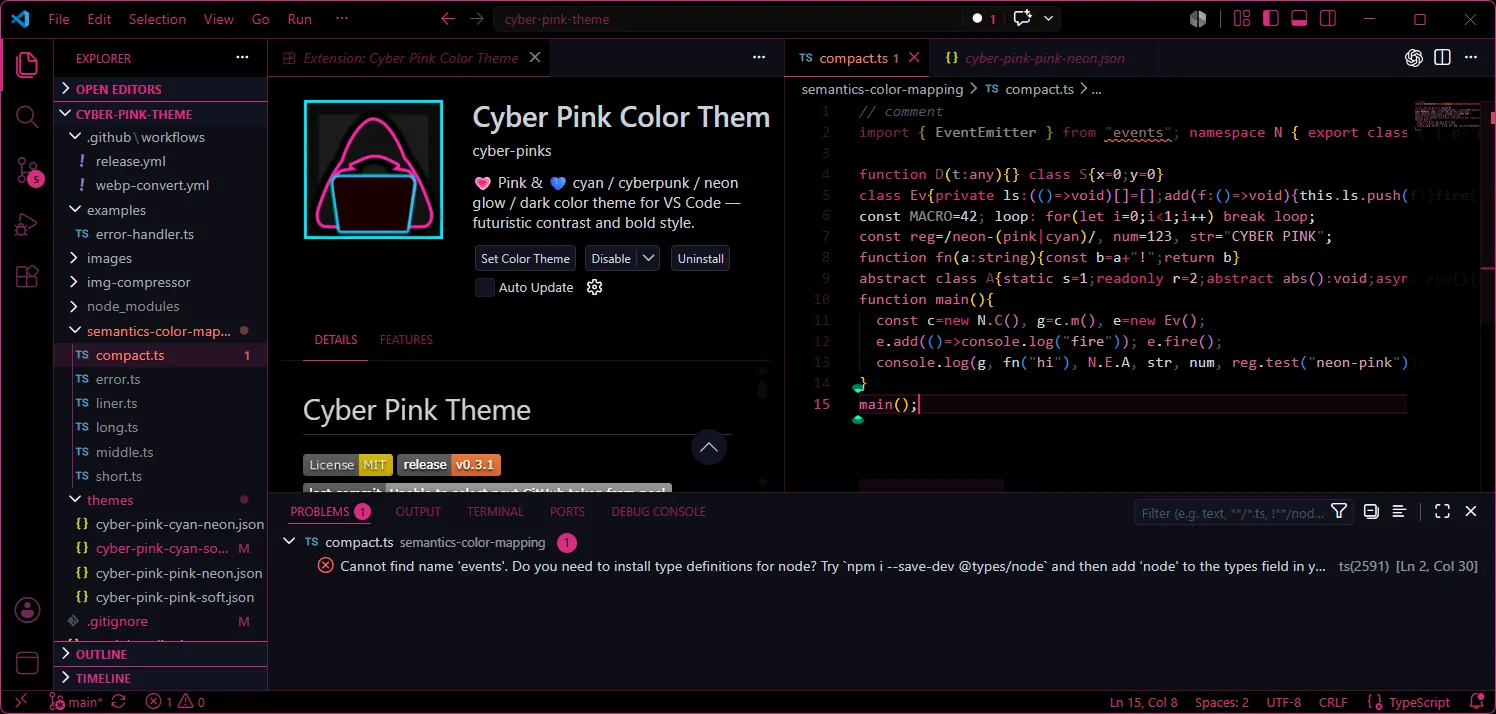
Task: Split the editor right
Action: (1442, 58)
